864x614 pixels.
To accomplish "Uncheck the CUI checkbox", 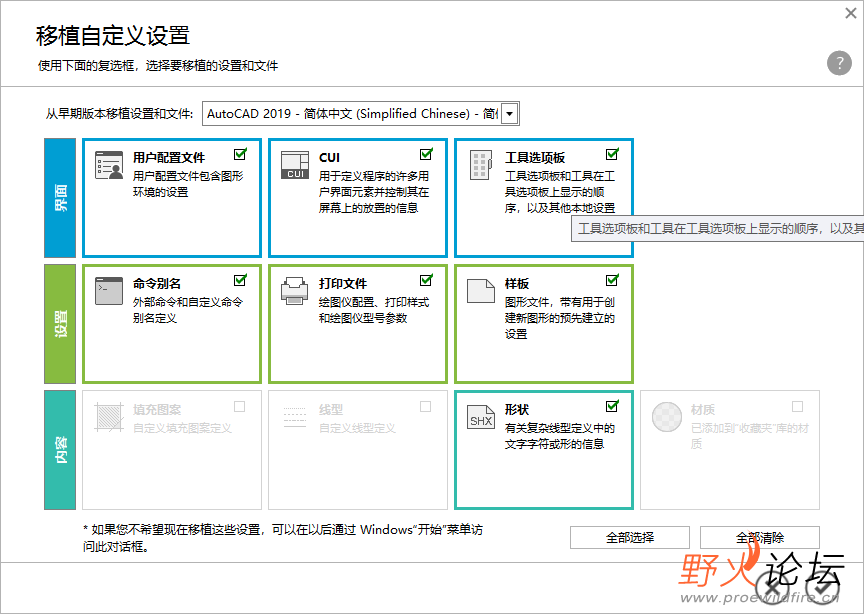I will coord(426,154).
